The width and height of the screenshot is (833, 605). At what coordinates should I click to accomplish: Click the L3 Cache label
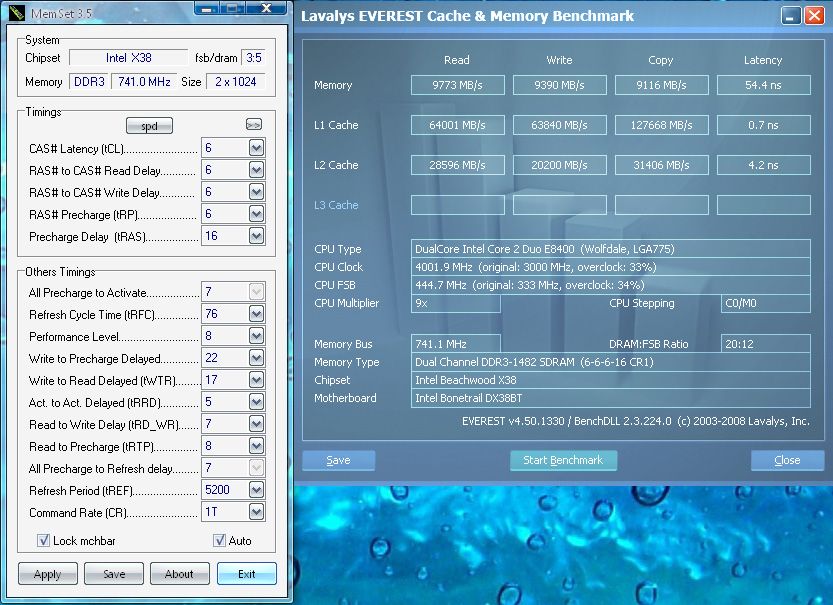(336, 205)
